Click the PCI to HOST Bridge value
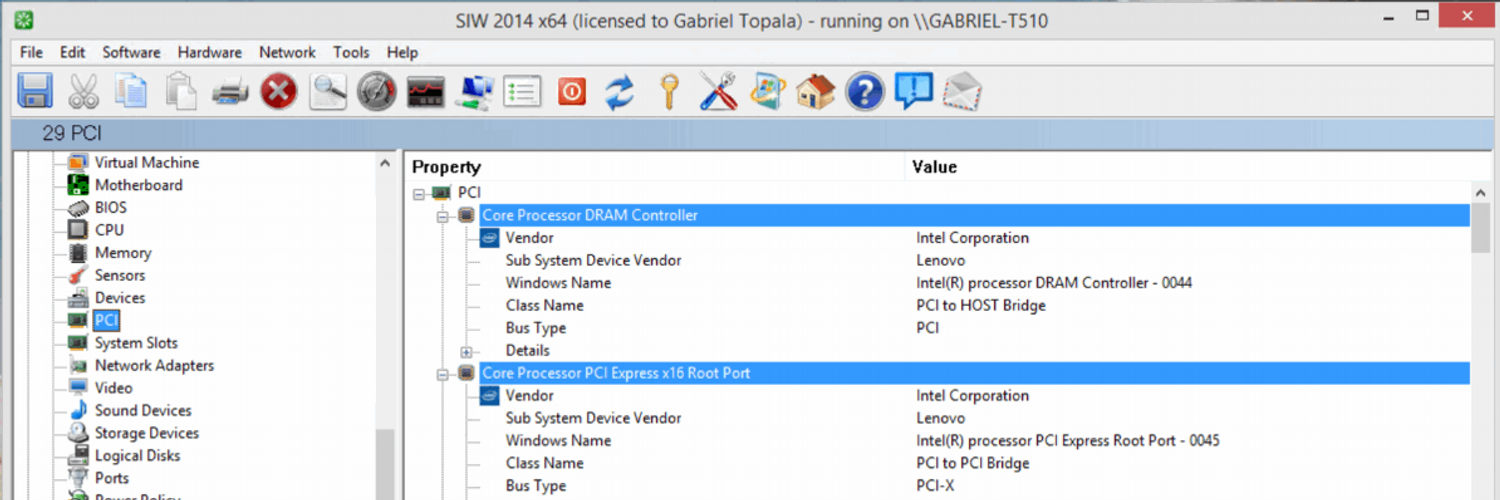Viewport: 1500px width, 500px height. (981, 306)
